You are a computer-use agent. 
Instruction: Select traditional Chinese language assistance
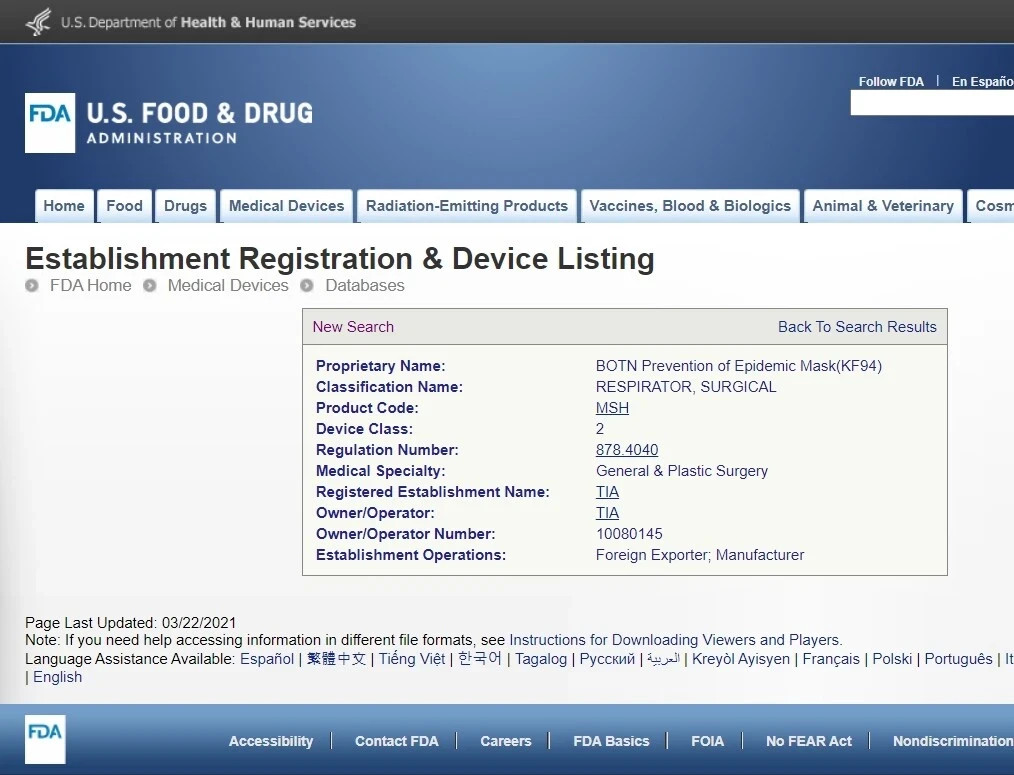click(336, 659)
